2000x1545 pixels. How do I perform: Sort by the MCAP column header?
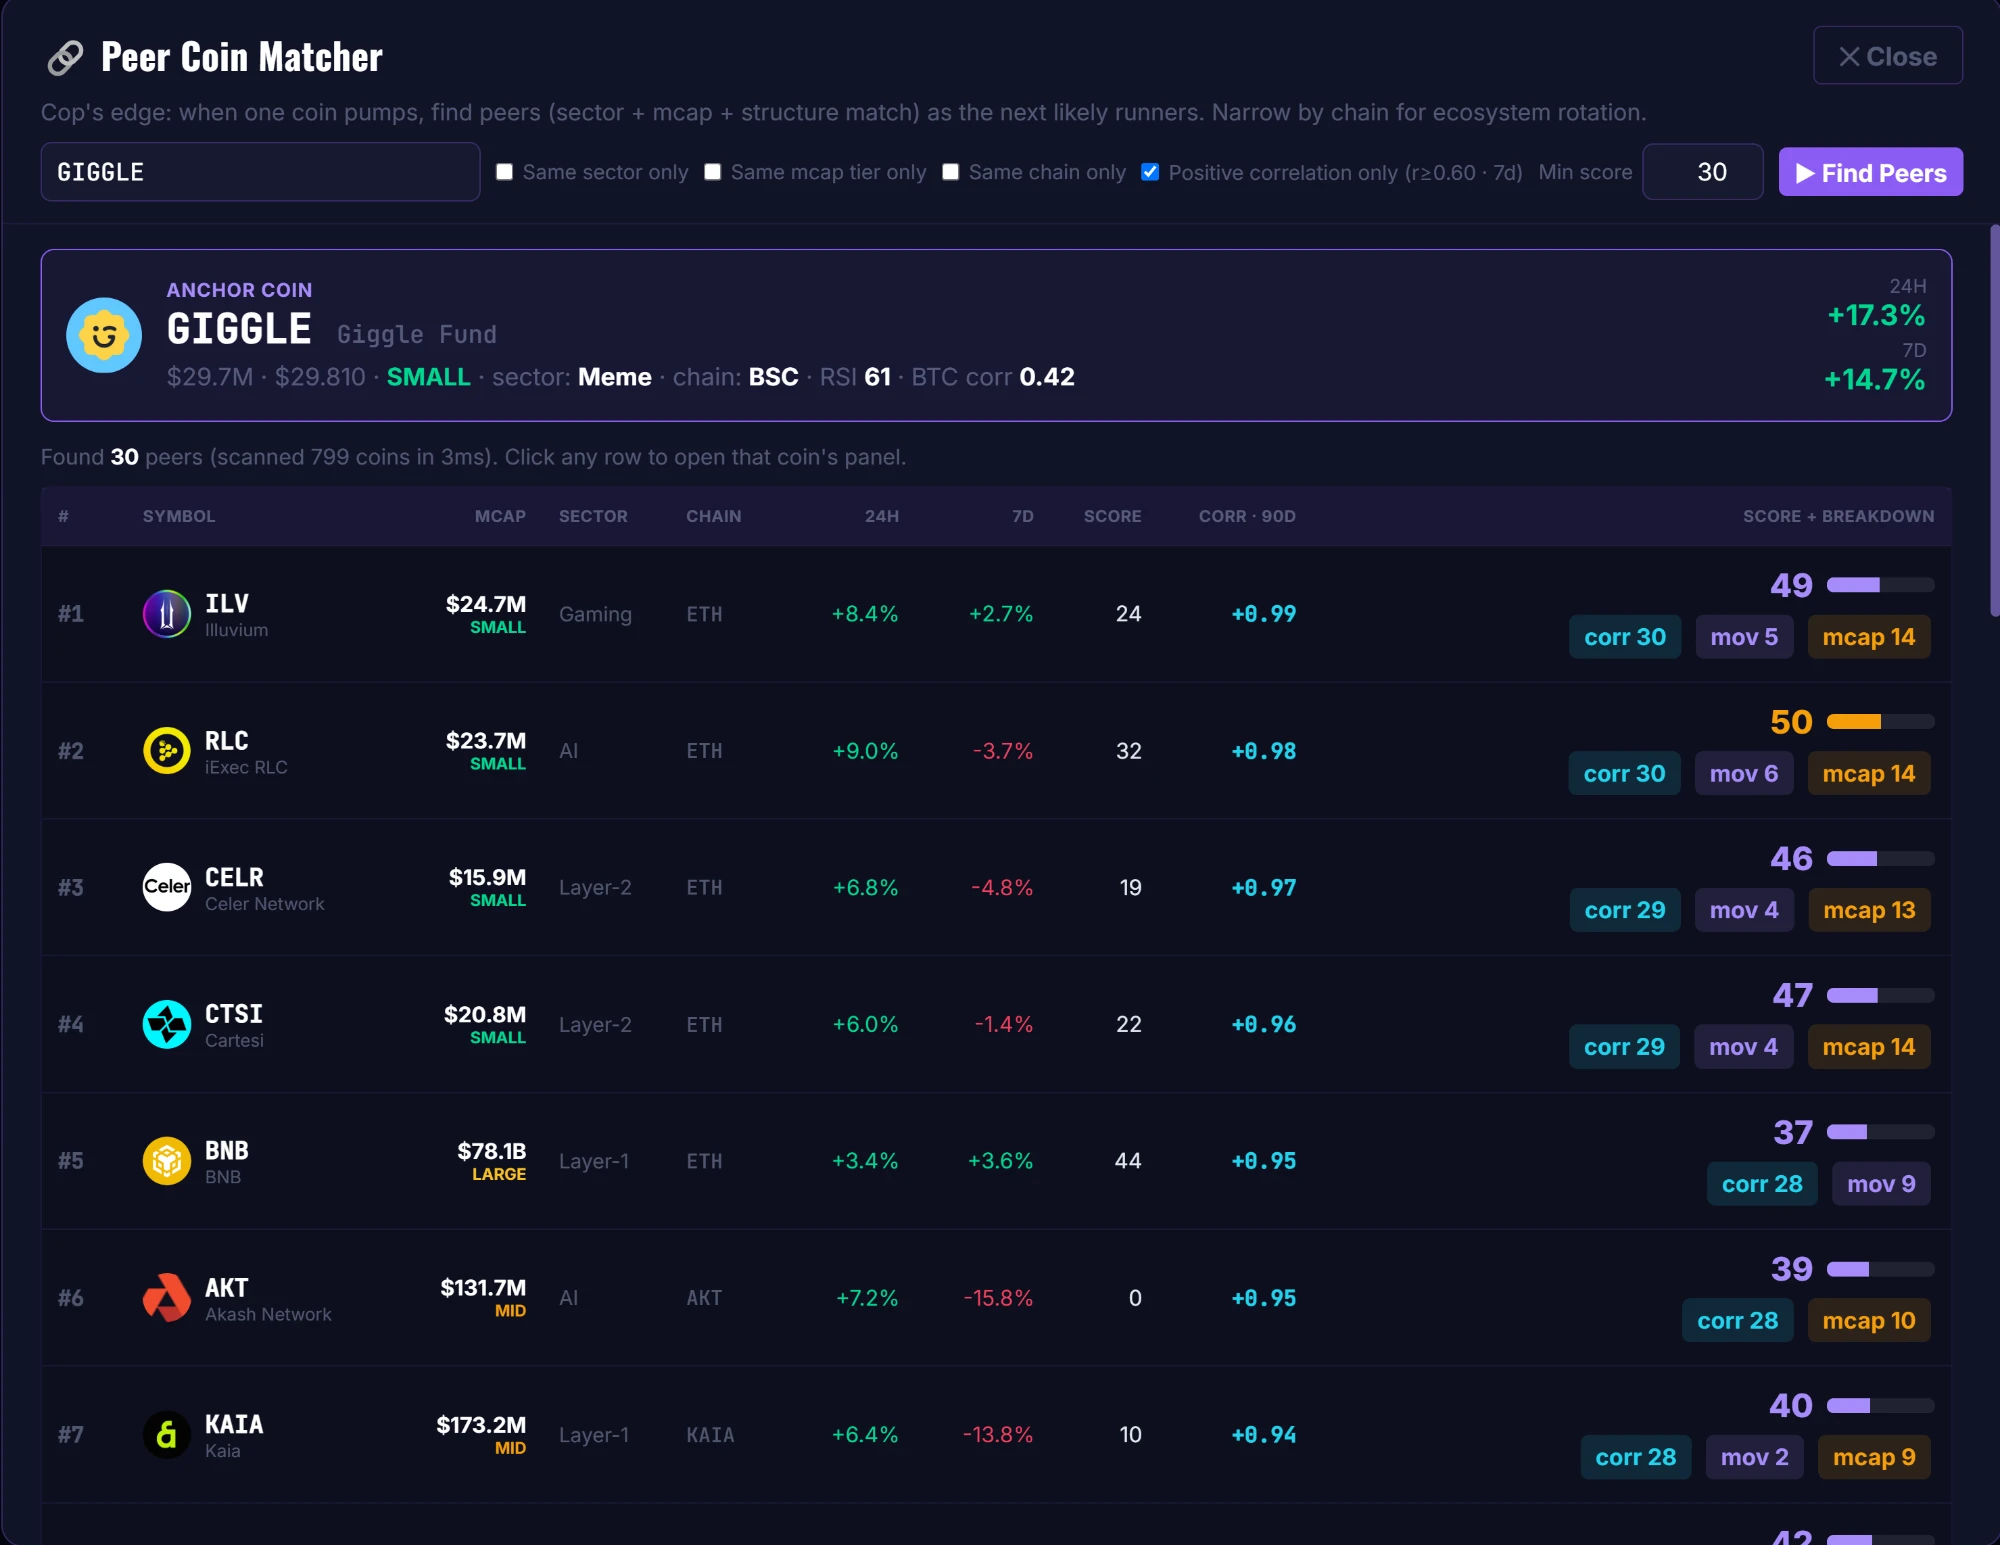pyautogui.click(x=500, y=516)
